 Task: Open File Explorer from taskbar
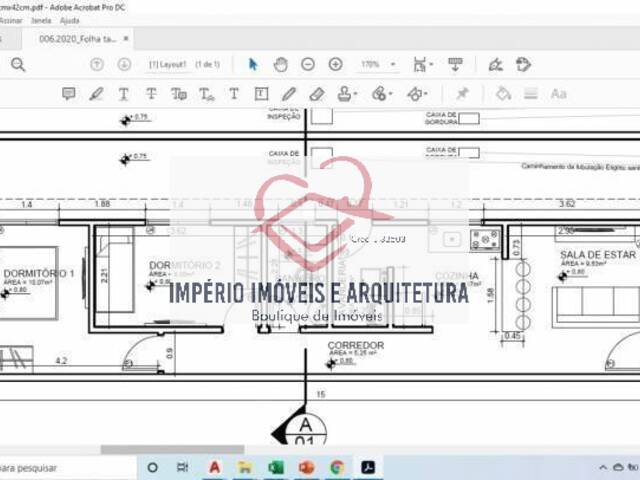point(244,468)
